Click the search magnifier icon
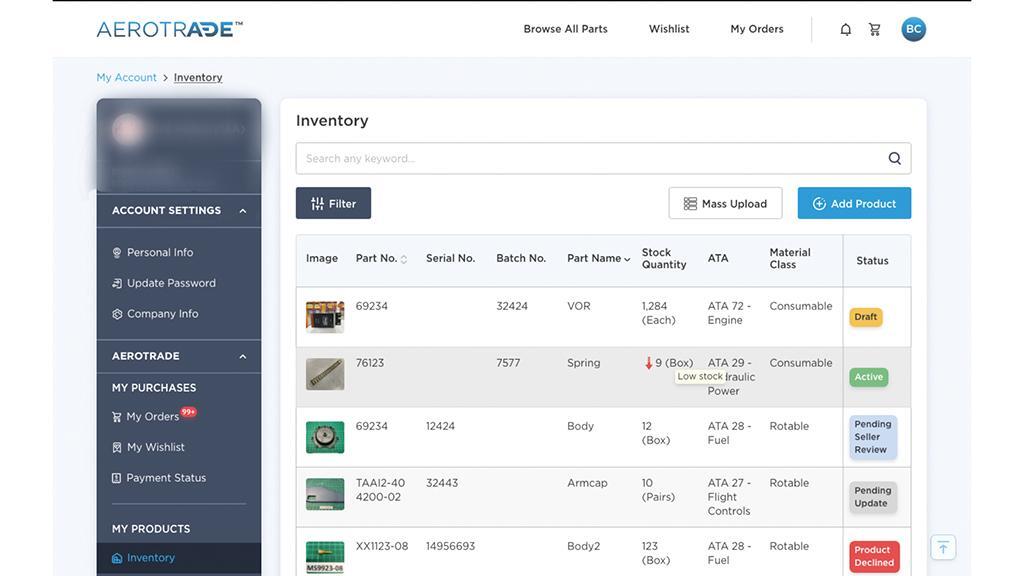 [x=894, y=158]
